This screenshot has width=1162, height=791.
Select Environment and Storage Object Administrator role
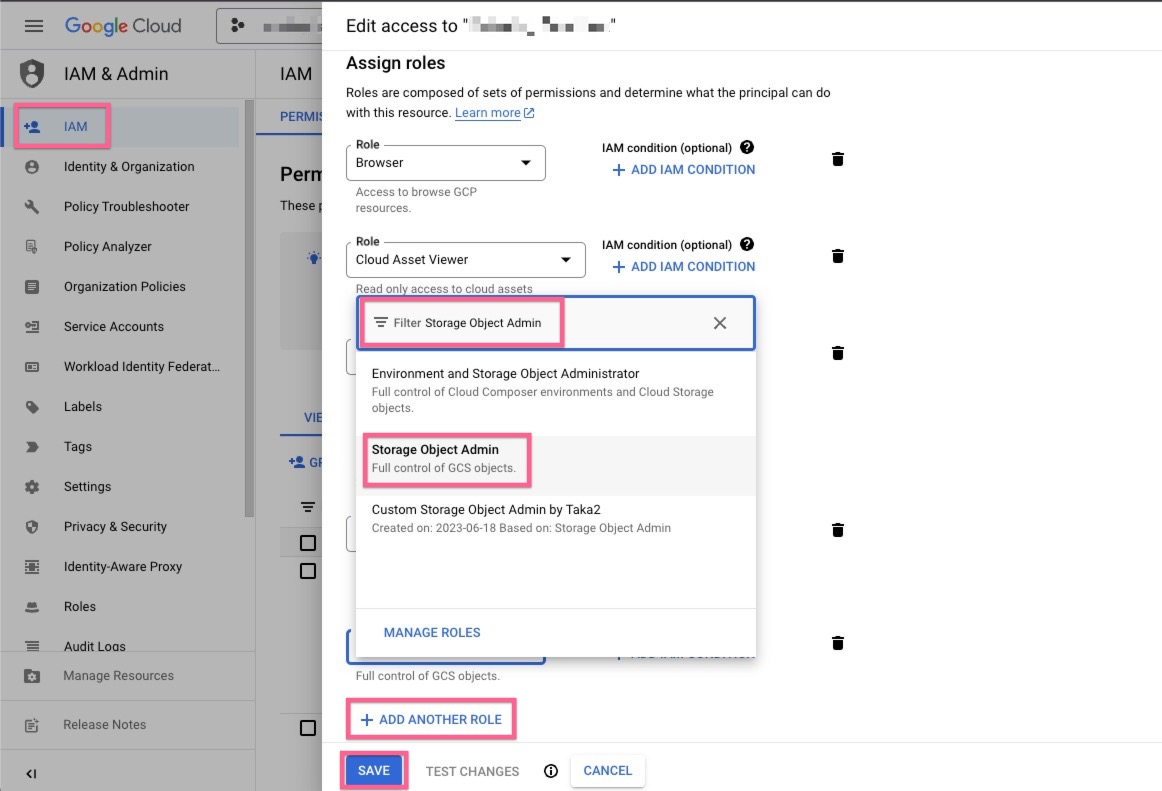[556, 391]
